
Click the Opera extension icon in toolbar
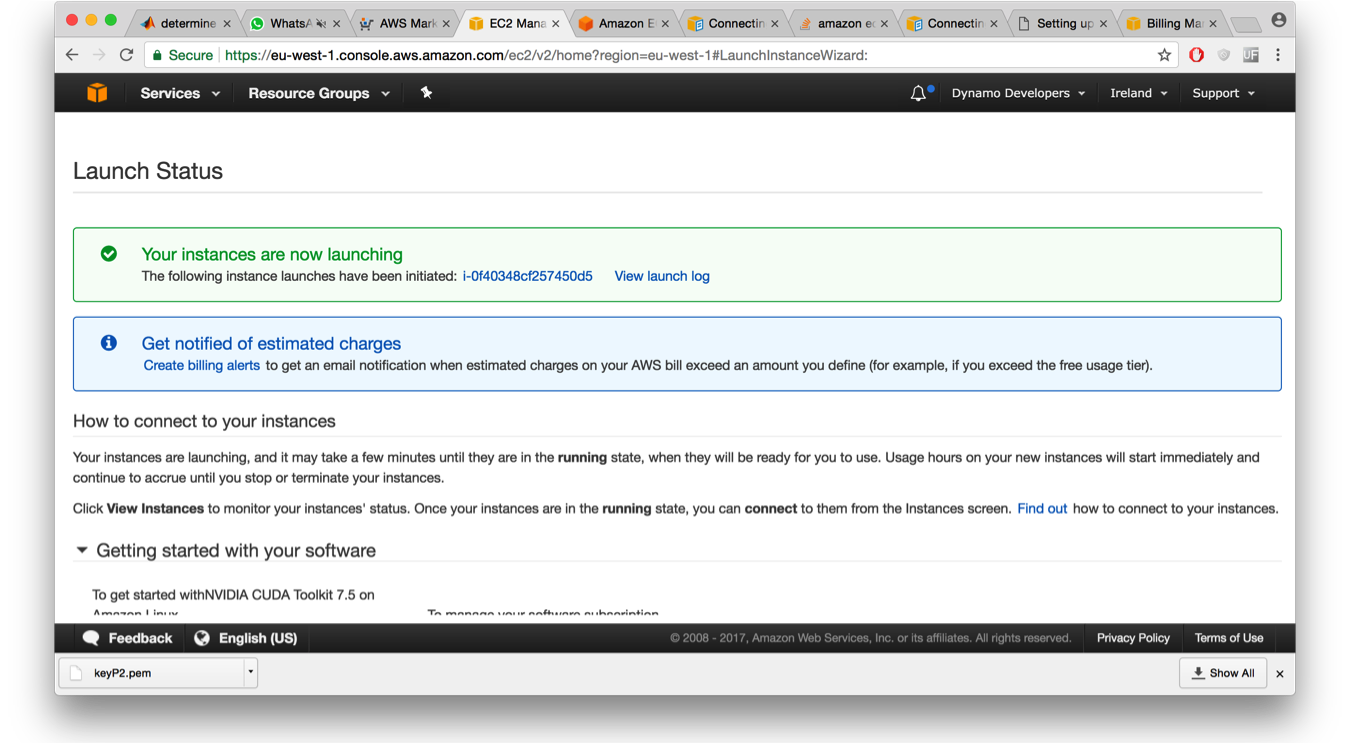[1196, 55]
